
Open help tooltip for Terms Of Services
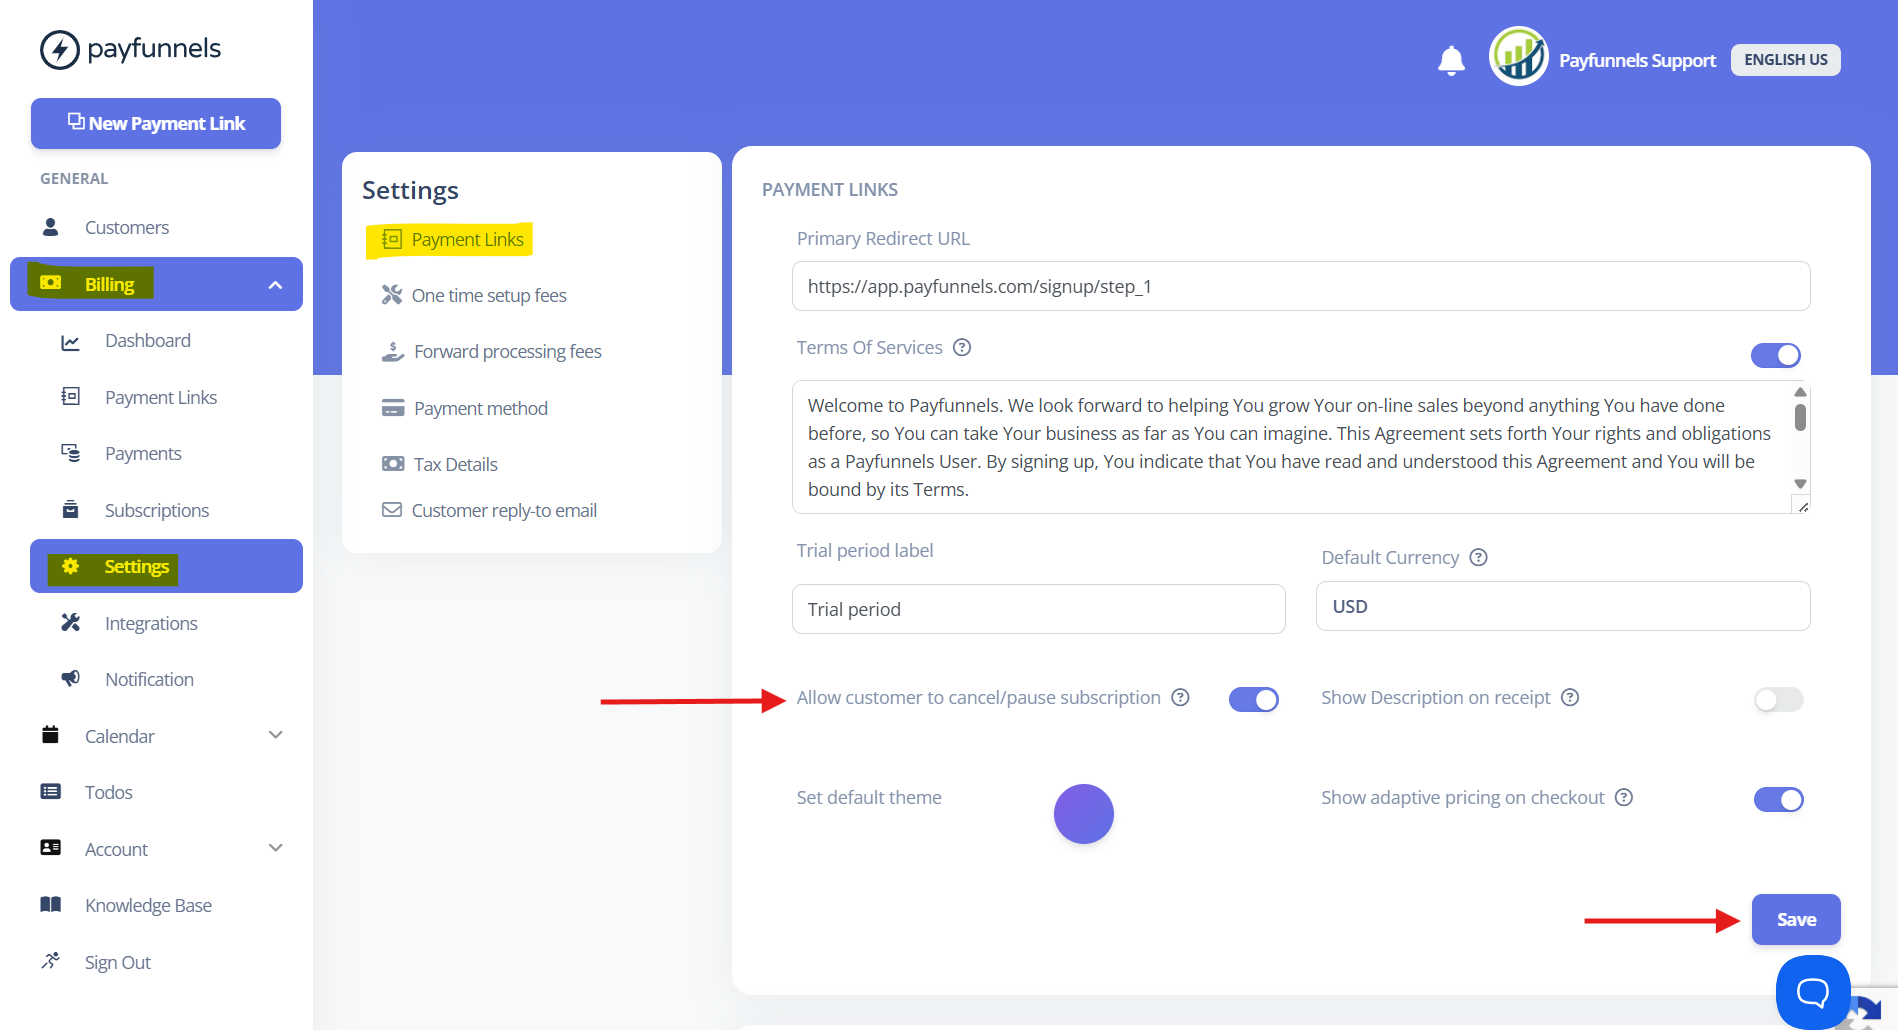[x=962, y=347]
